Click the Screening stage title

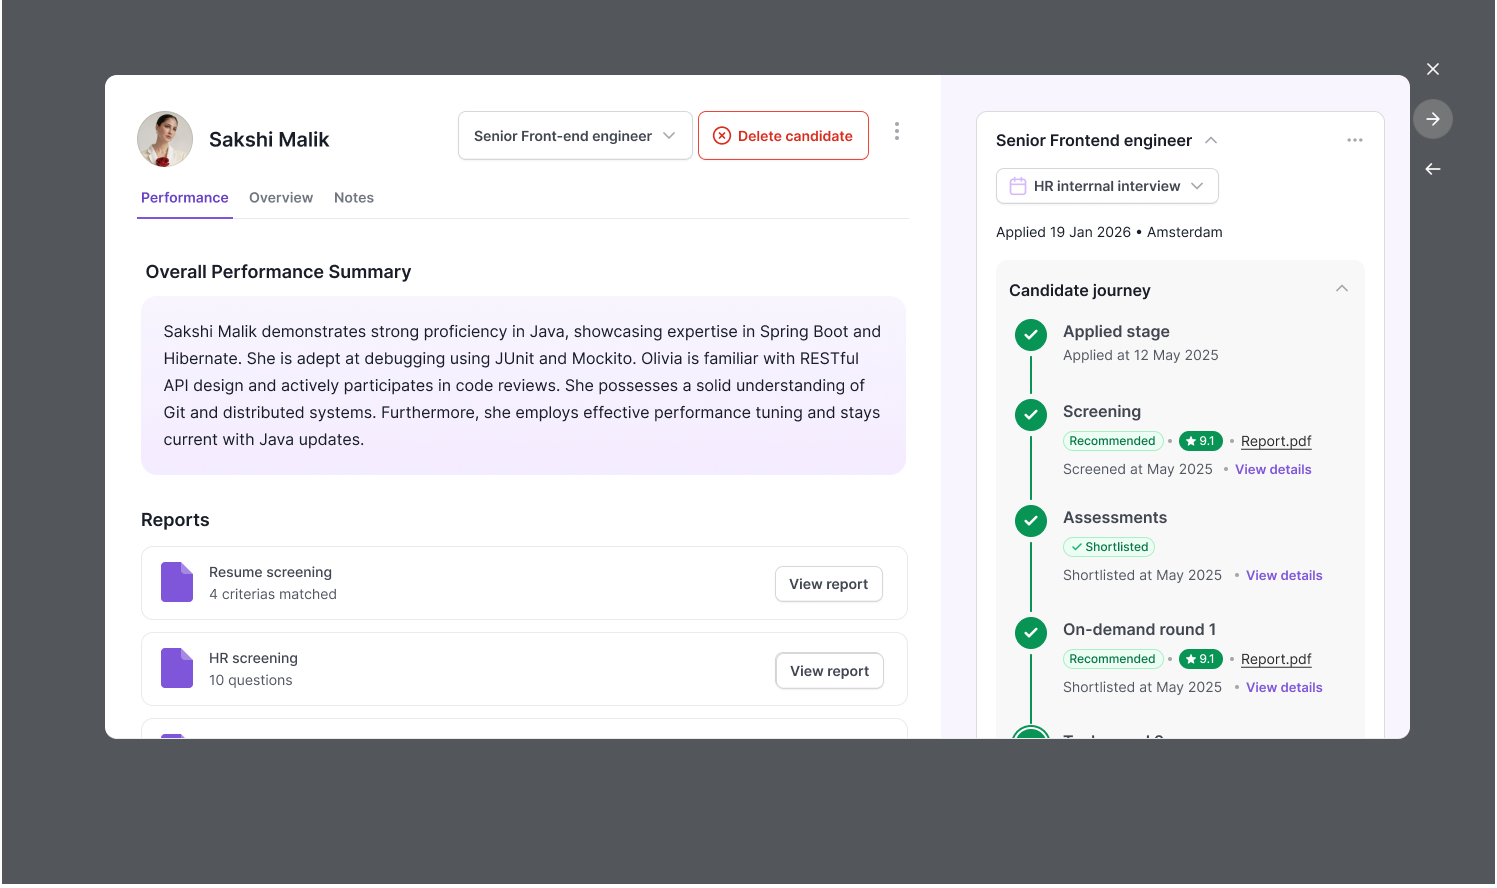click(x=1102, y=411)
